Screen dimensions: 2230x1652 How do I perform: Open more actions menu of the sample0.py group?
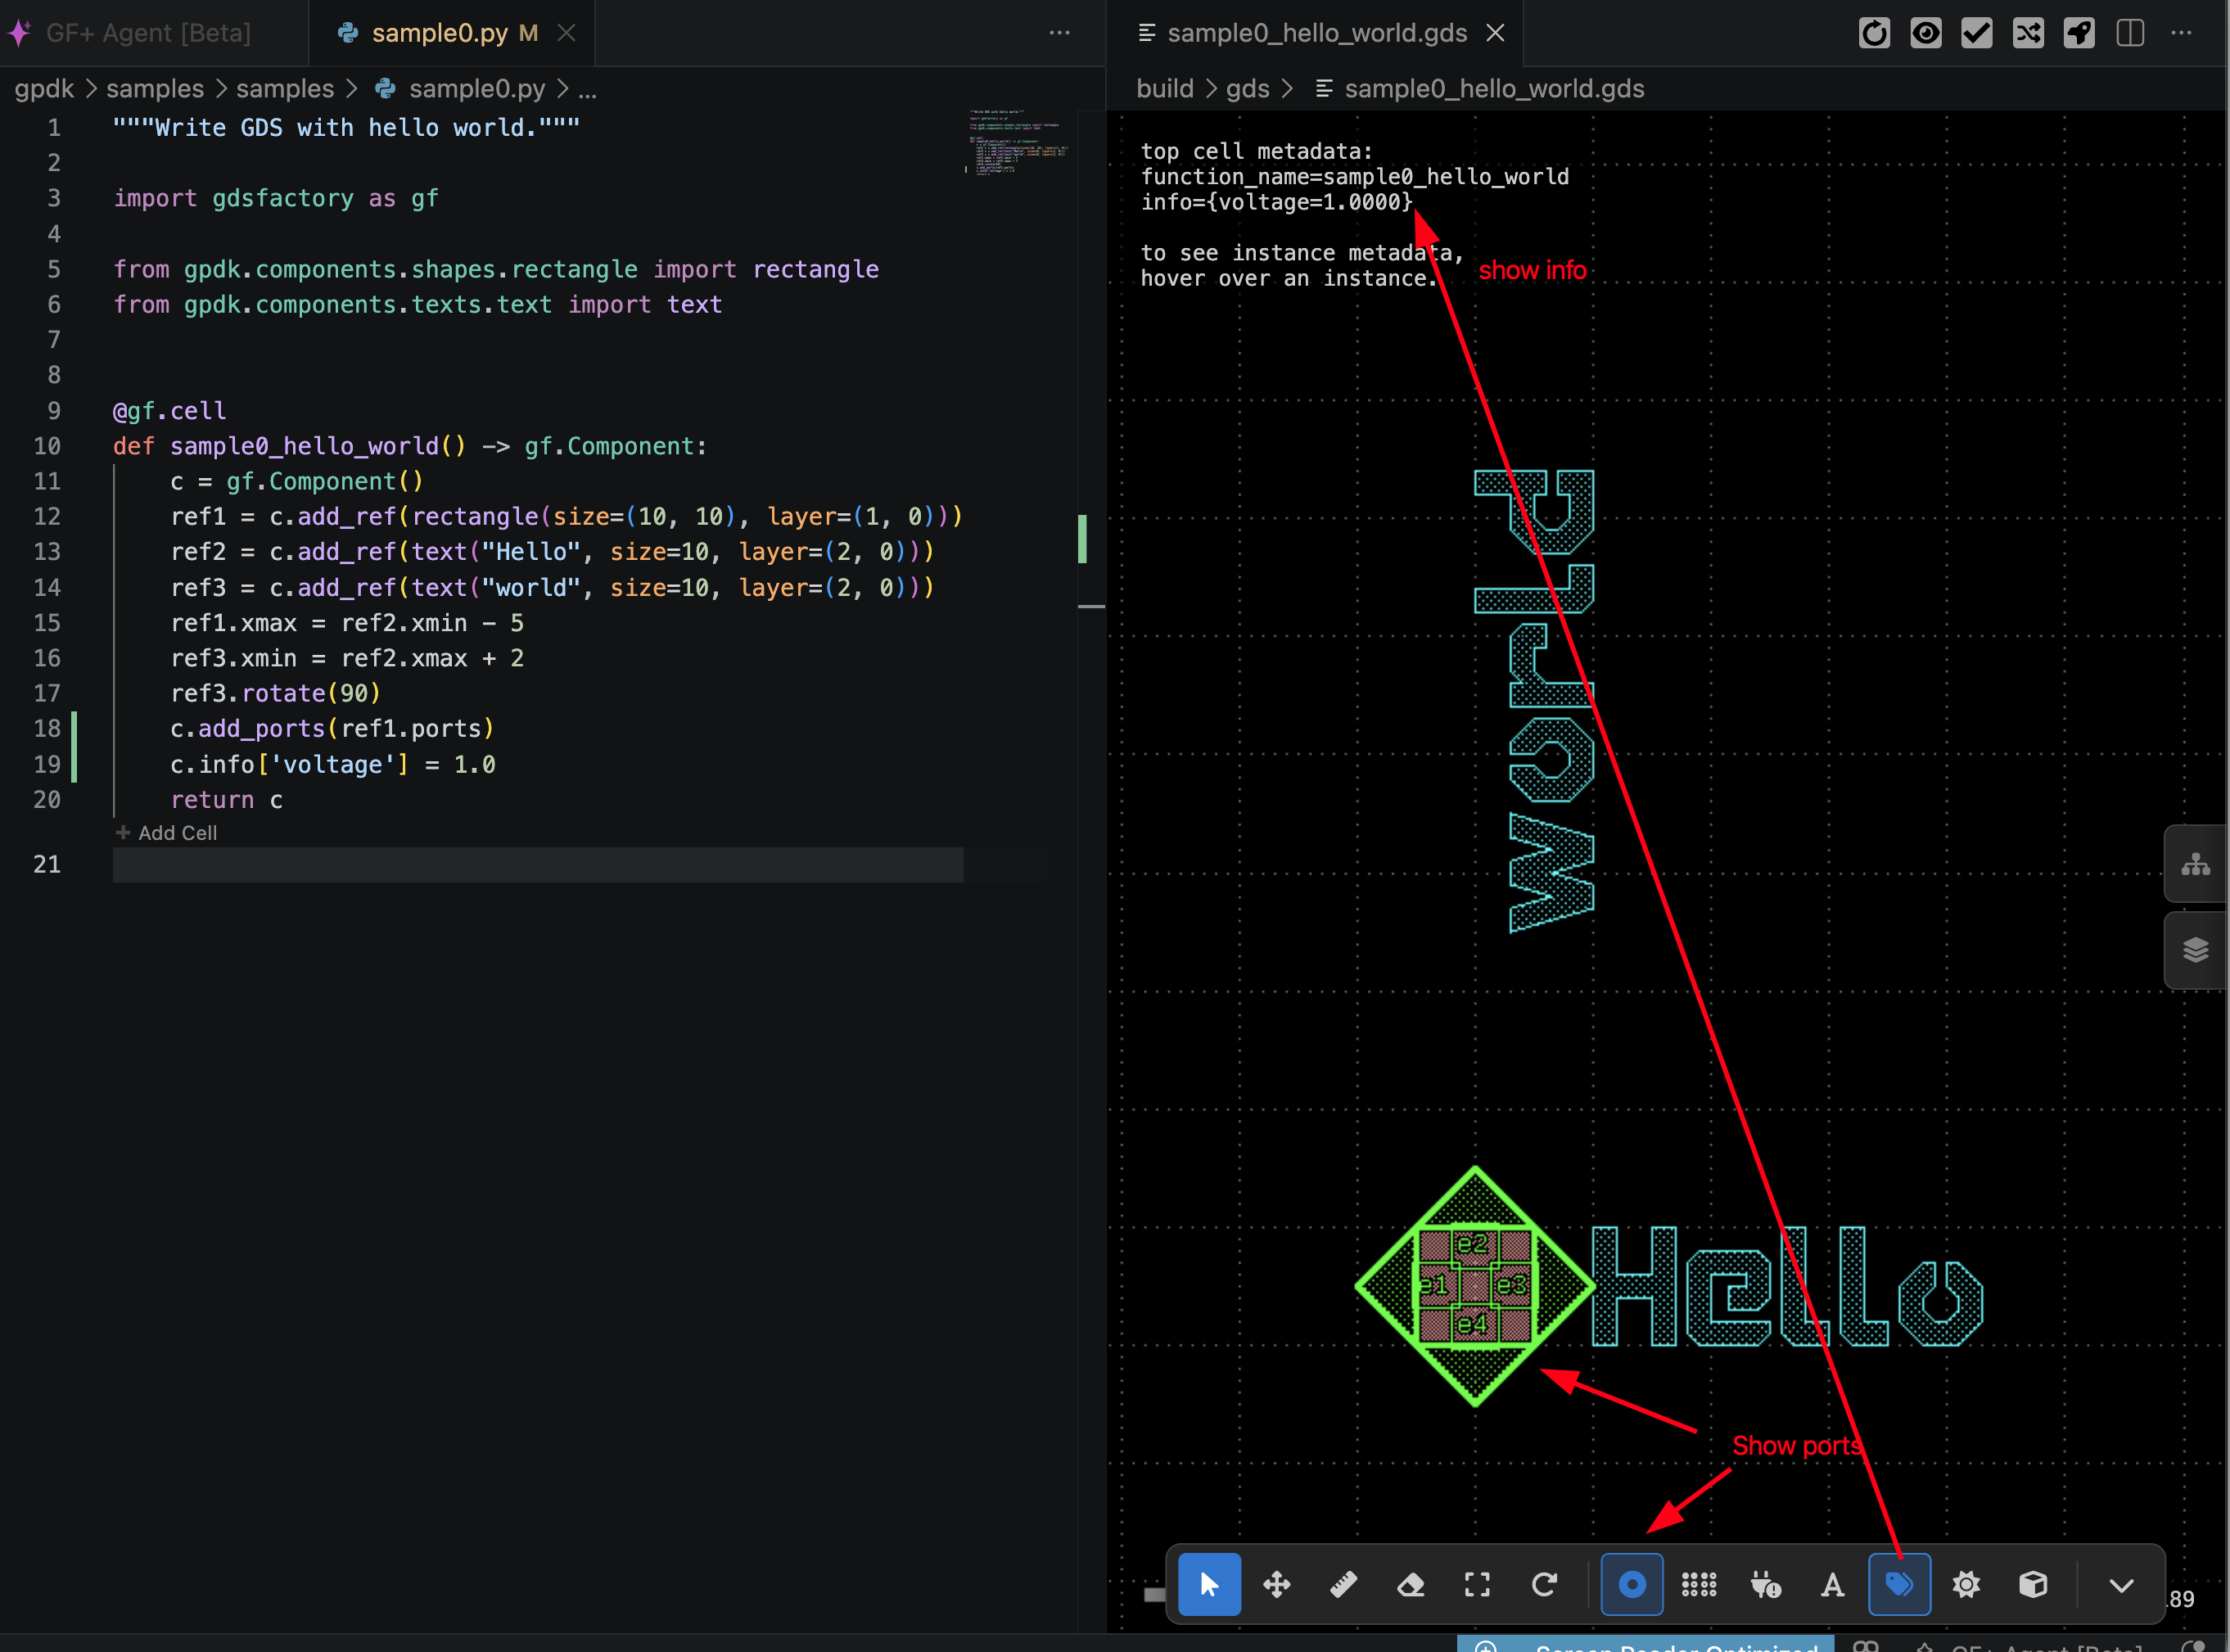(1060, 33)
